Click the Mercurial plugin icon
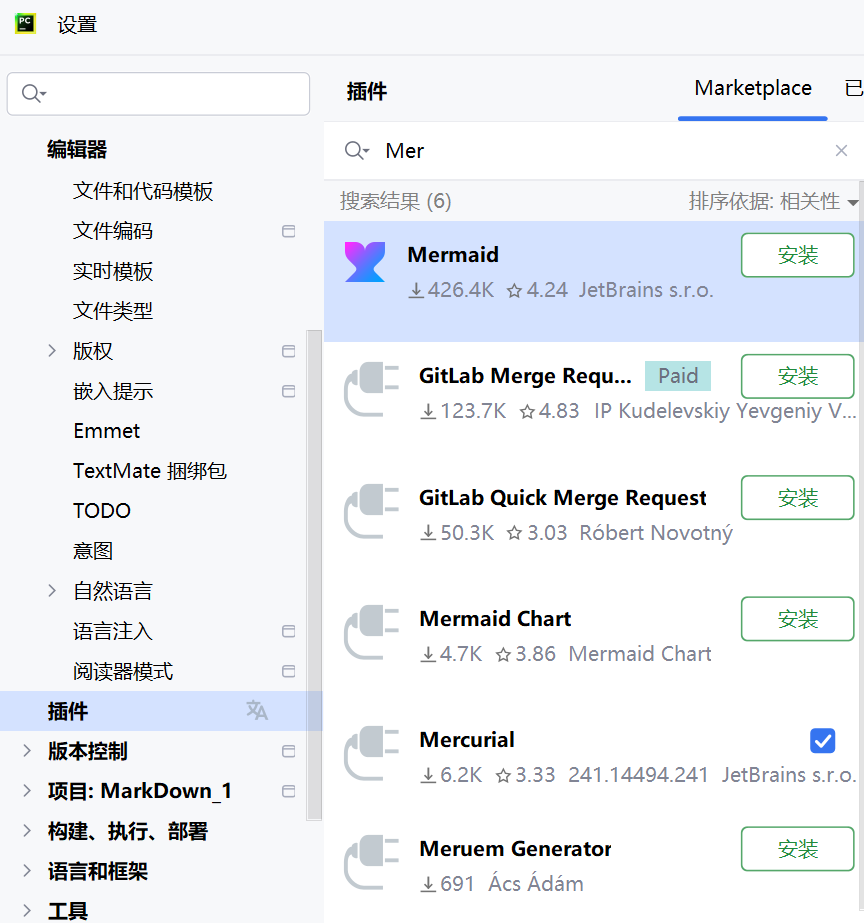The height and width of the screenshot is (923, 864). (x=371, y=753)
